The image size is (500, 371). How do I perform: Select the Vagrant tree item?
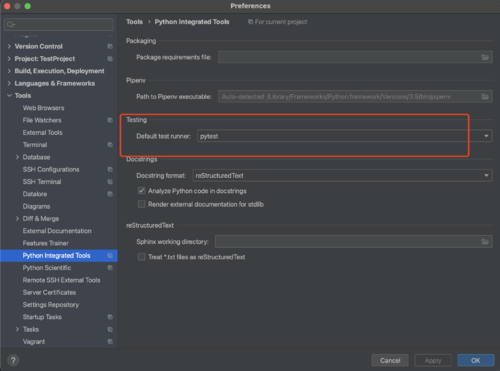(34, 342)
